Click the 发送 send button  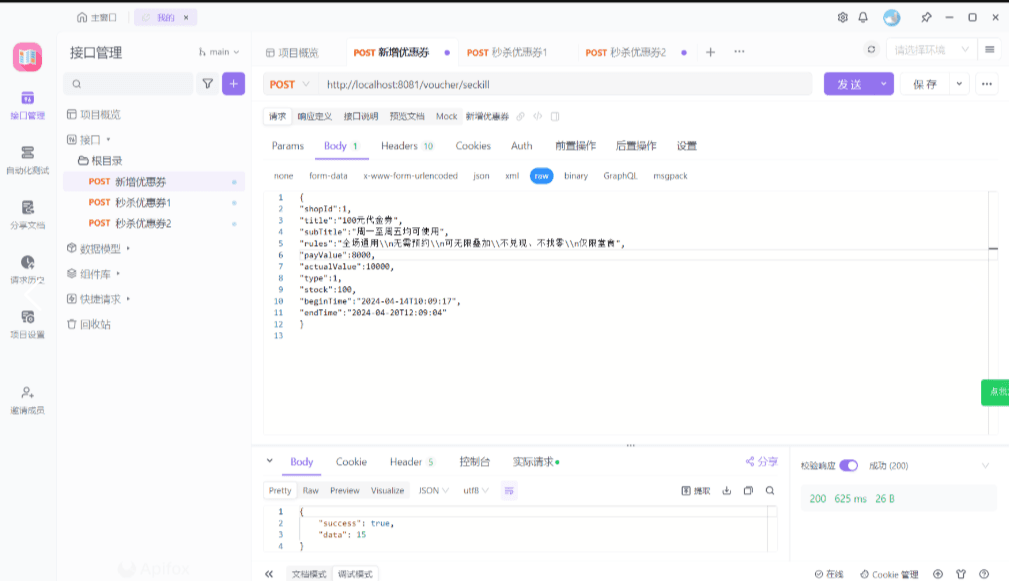point(849,85)
